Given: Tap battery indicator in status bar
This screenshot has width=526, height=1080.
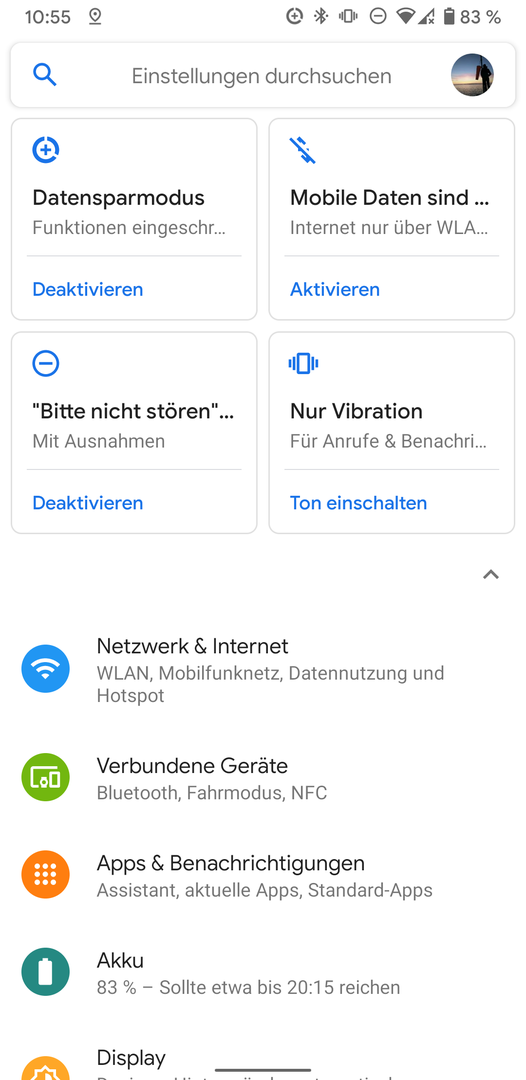Looking at the screenshot, I should (x=449, y=17).
